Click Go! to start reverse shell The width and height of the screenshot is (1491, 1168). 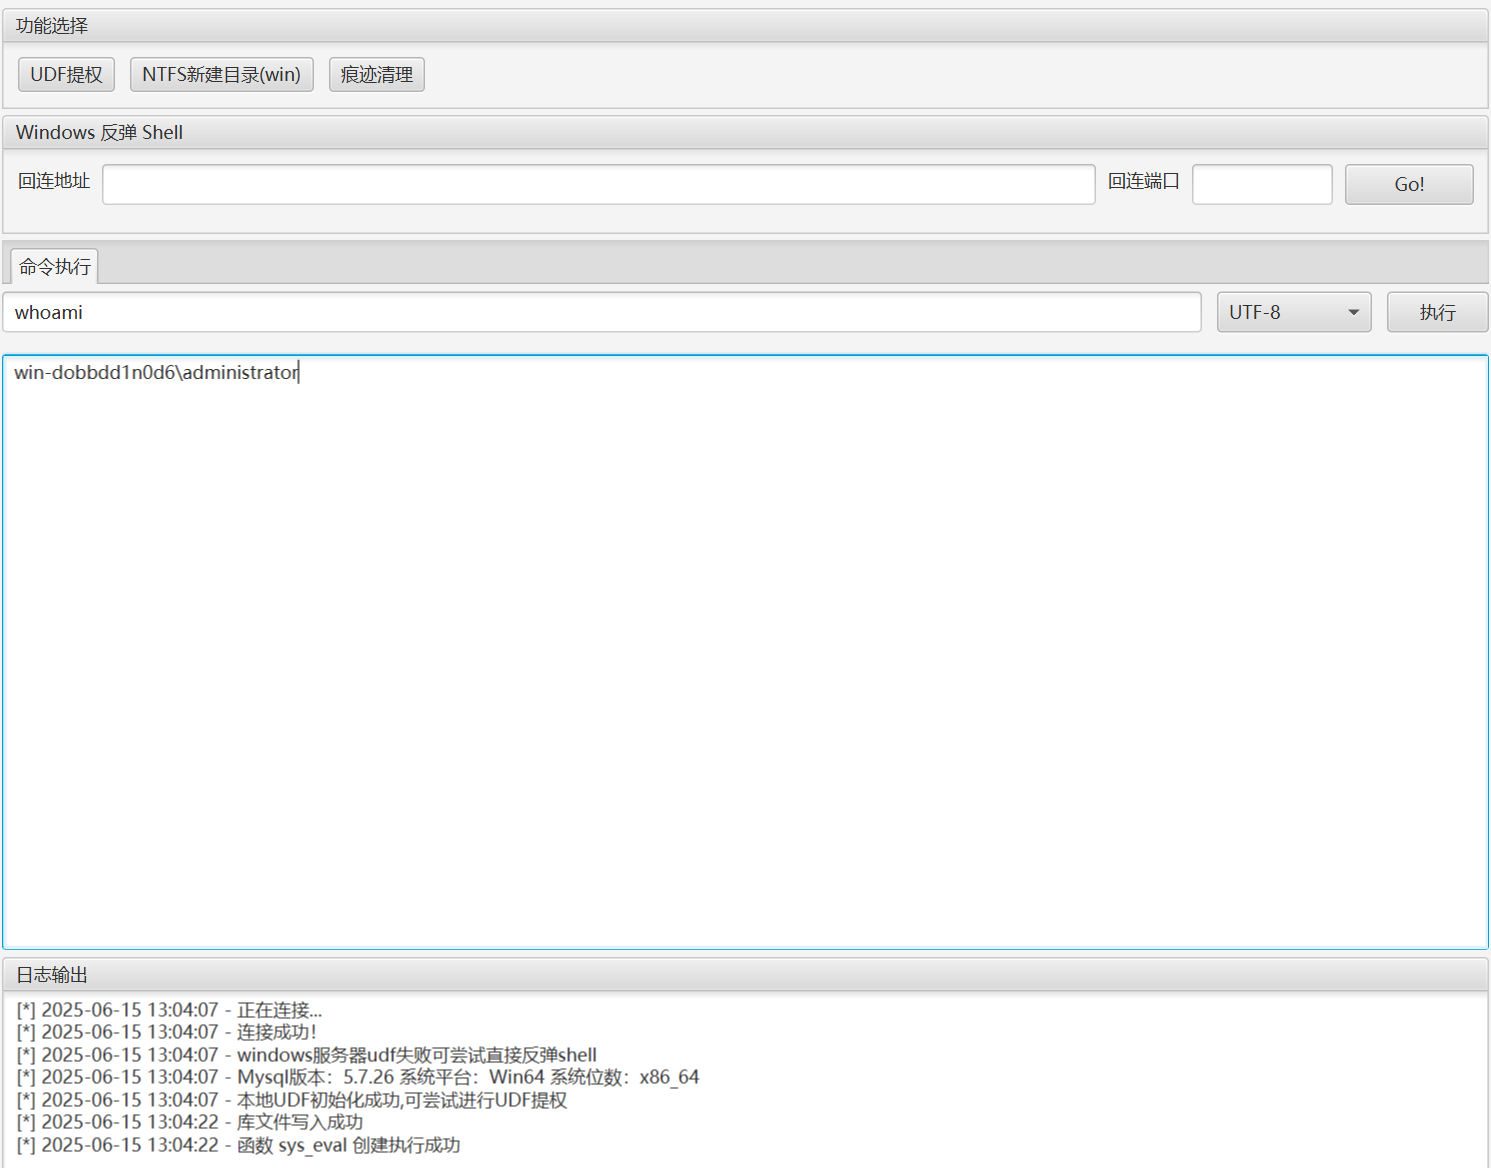pyautogui.click(x=1408, y=185)
